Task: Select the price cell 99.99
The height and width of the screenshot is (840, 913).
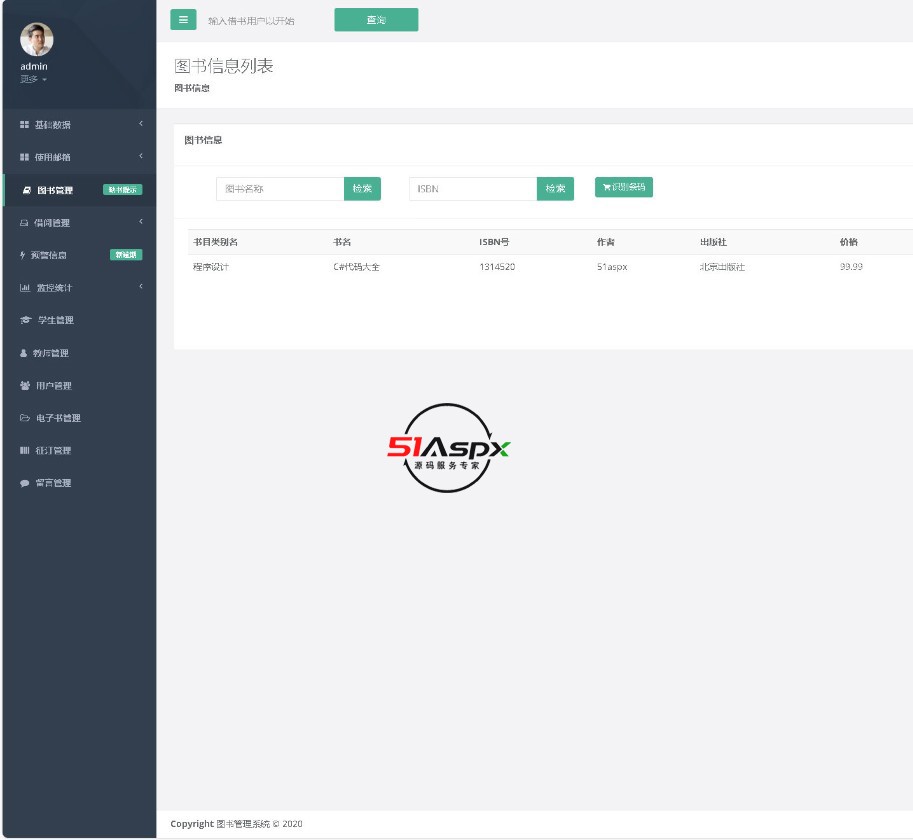Action: tap(851, 267)
